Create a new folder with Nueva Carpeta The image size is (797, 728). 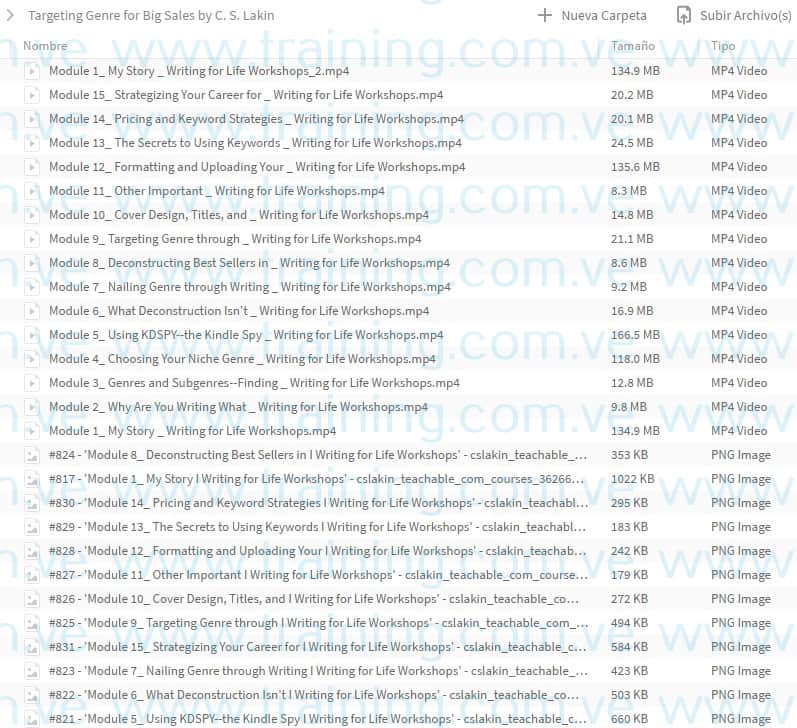(x=604, y=16)
